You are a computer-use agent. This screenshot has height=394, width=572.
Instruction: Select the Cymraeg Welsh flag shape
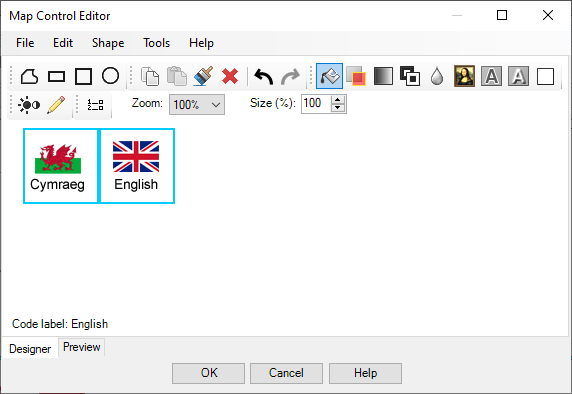coord(61,166)
